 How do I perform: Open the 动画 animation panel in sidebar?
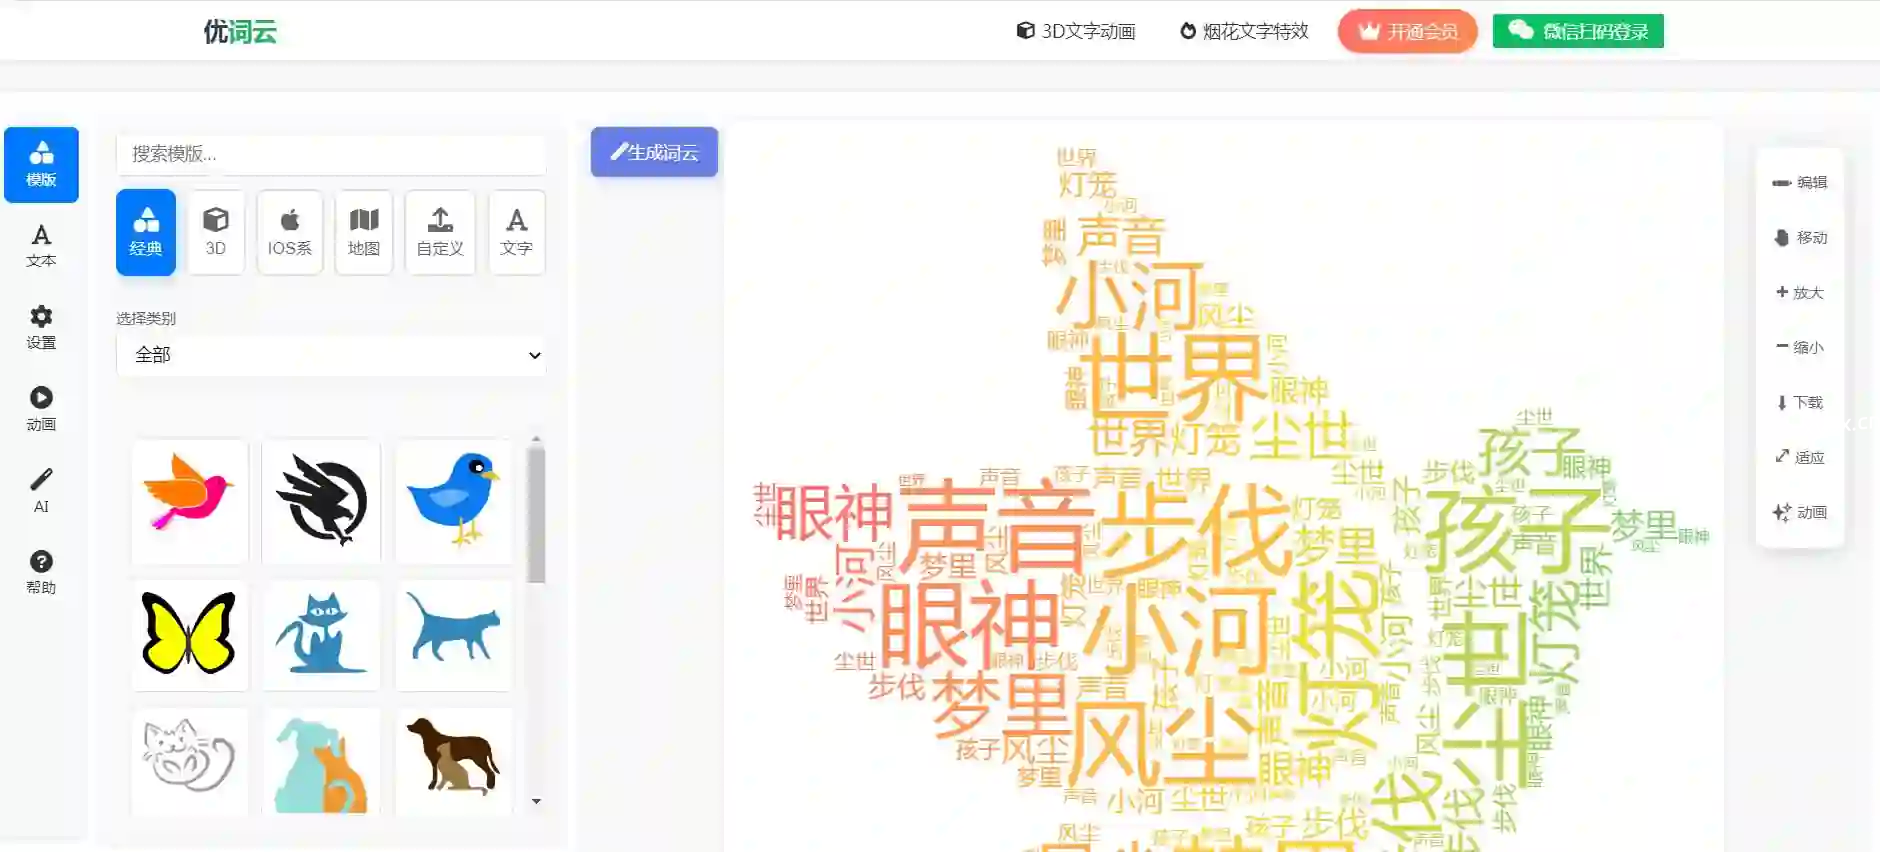[x=41, y=409]
